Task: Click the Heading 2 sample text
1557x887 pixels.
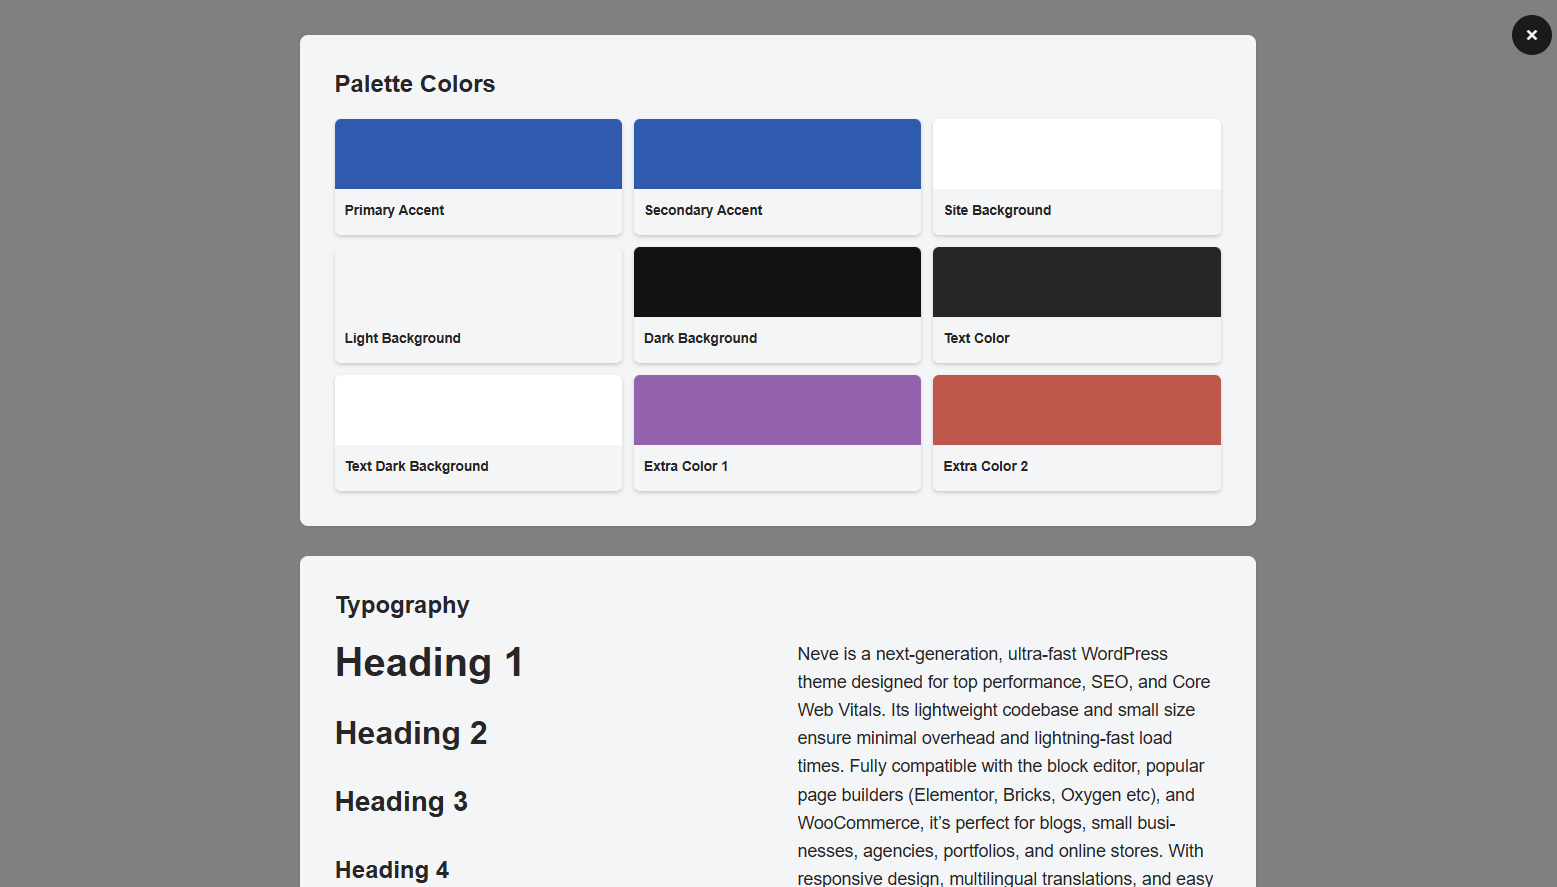Action: point(411,733)
